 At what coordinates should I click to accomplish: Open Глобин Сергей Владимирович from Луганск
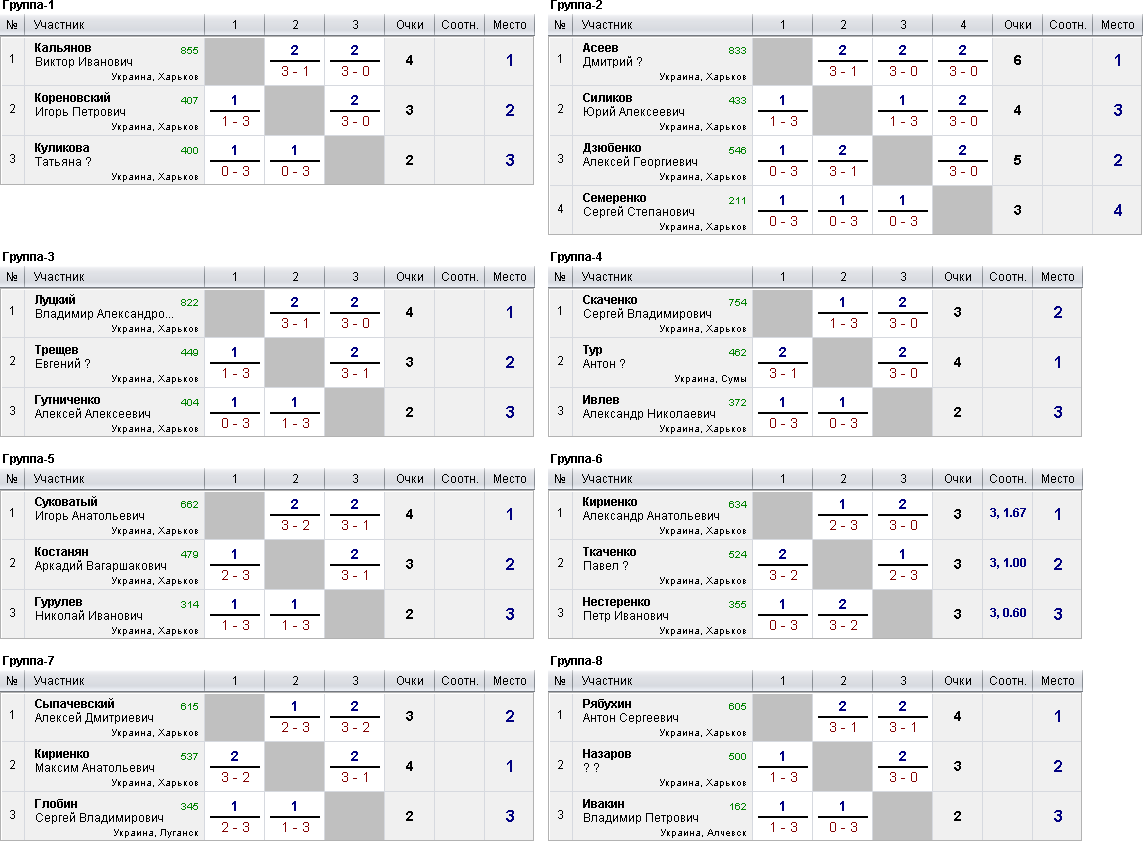tap(99, 811)
